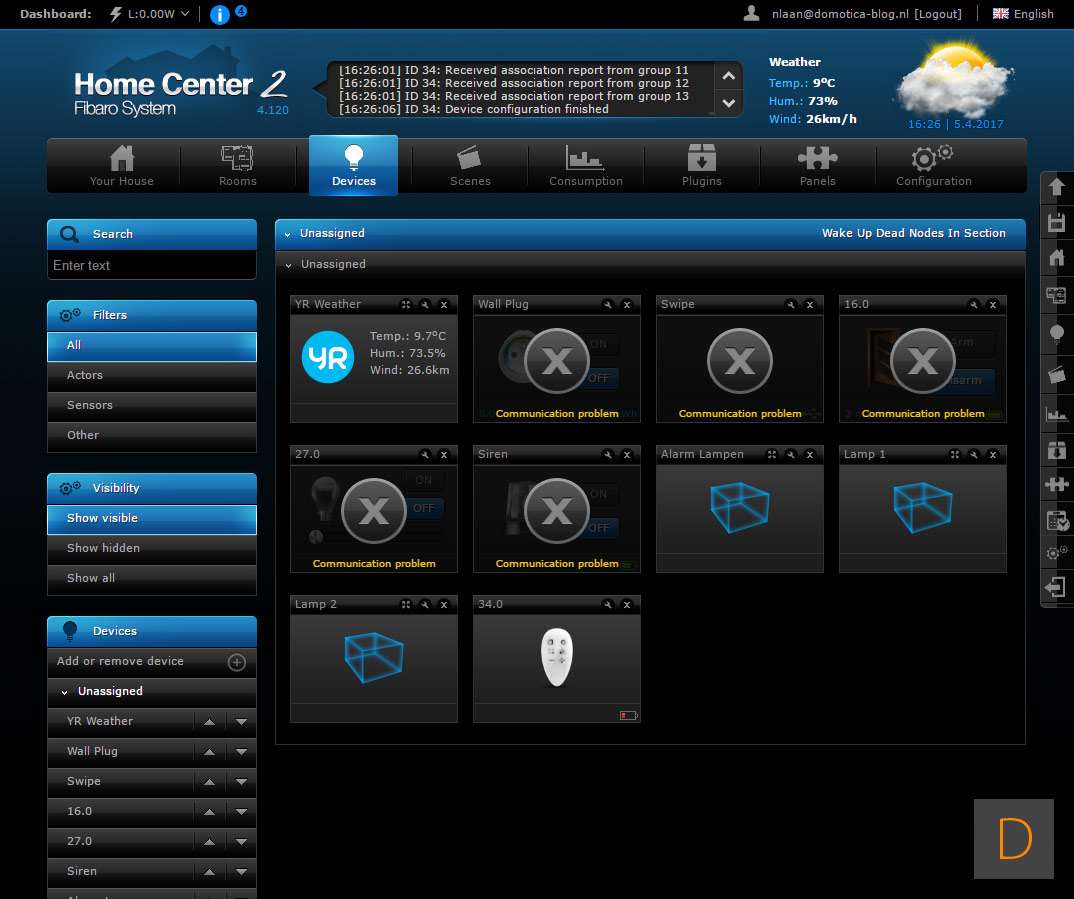Expand the Lamp 2 card
The image size is (1074, 899).
[406, 605]
